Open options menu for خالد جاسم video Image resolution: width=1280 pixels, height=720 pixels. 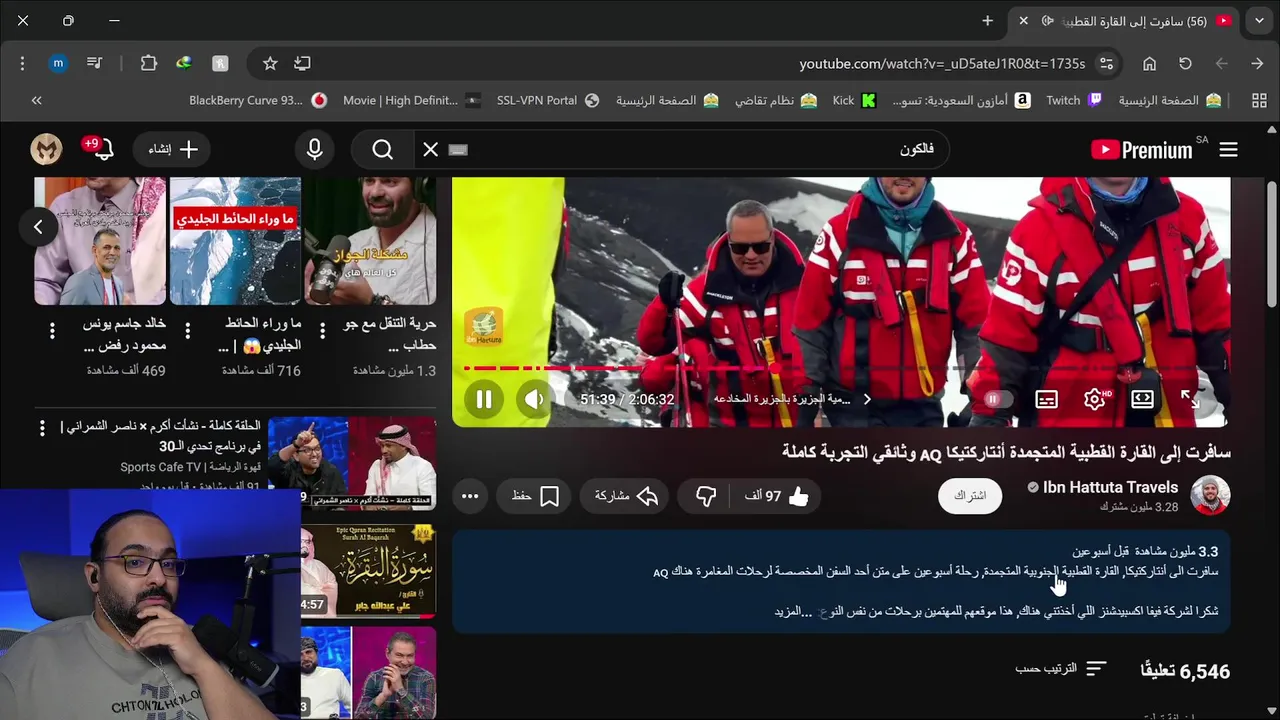[x=51, y=331]
